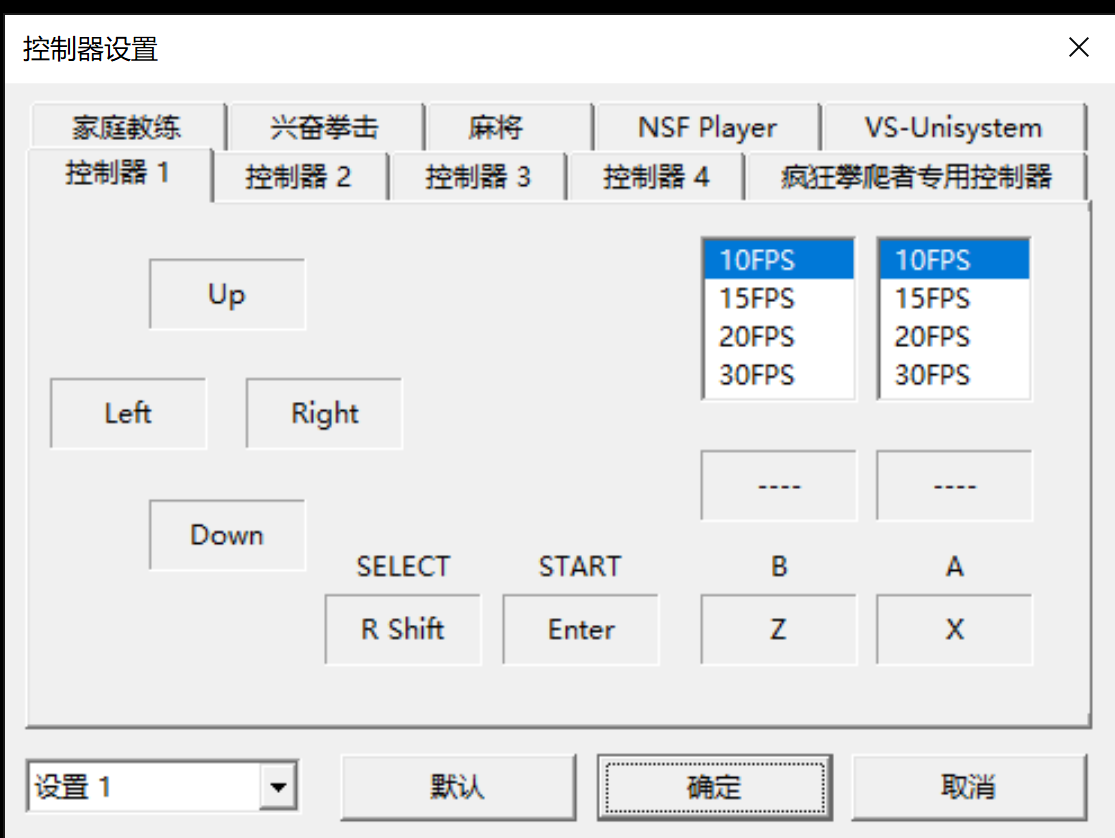Change B button mapping Z
This screenshot has height=838, width=1115.
779,630
